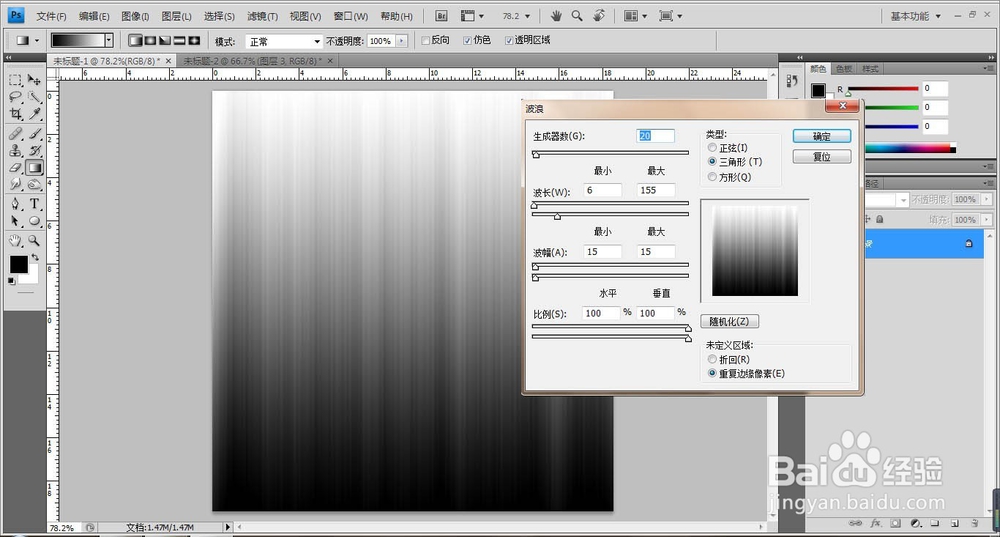Select the Crop tool
Viewport: 1000px width, 537px height.
click(x=15, y=114)
